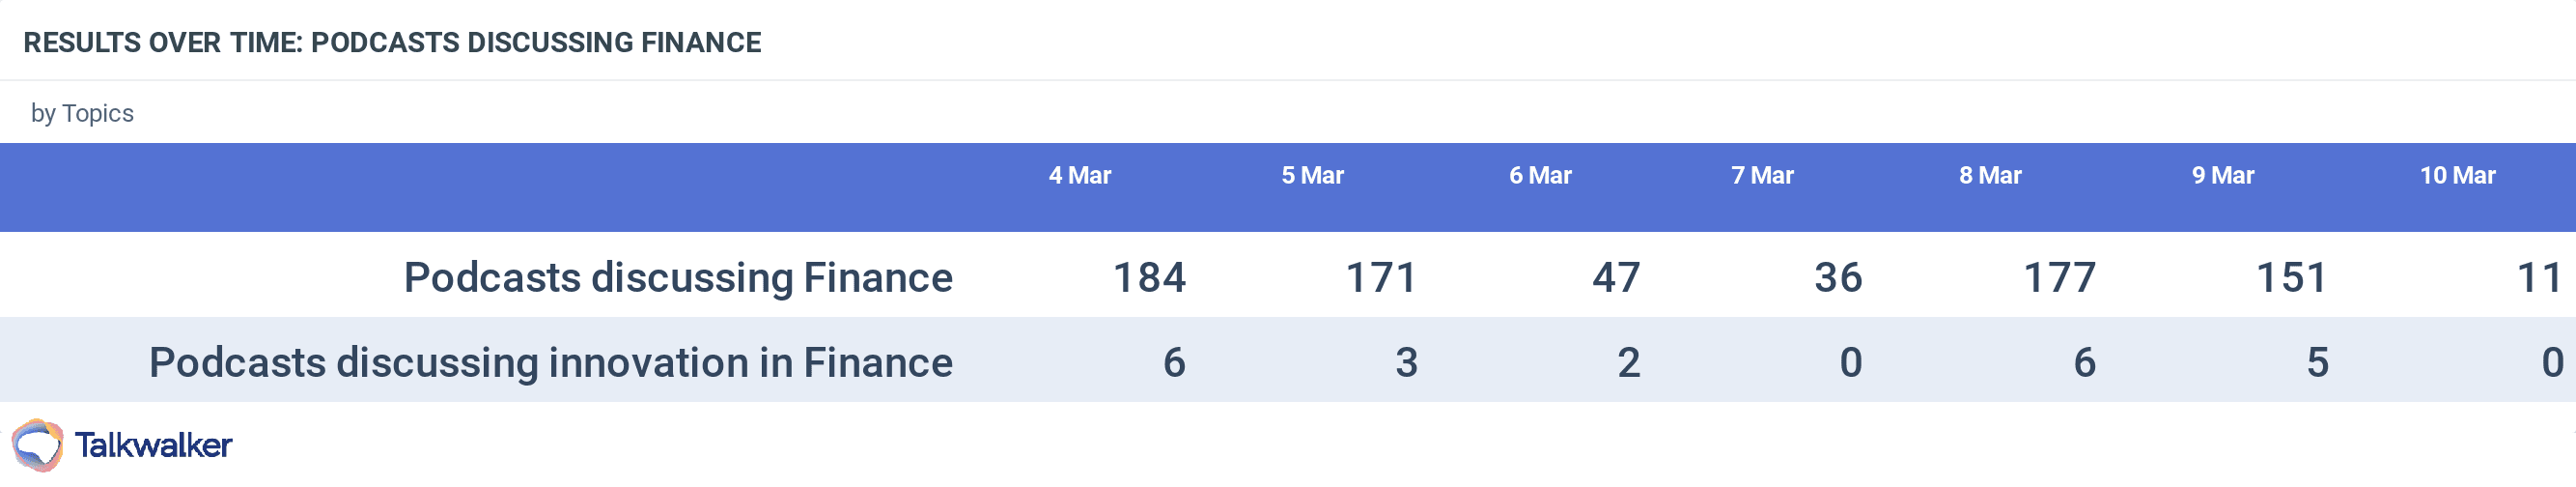Click the value 184 for 4 Mar
Image resolution: width=2576 pixels, height=487 pixels.
(x=1149, y=277)
